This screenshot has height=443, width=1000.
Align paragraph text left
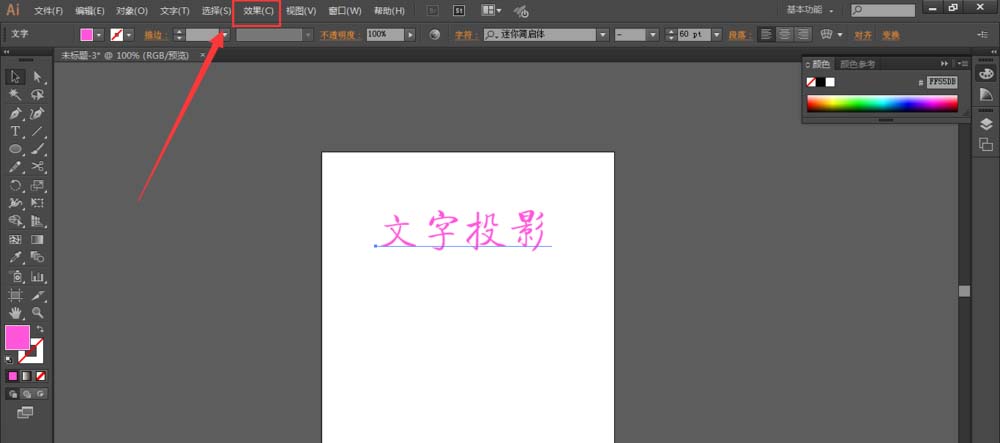click(767, 34)
